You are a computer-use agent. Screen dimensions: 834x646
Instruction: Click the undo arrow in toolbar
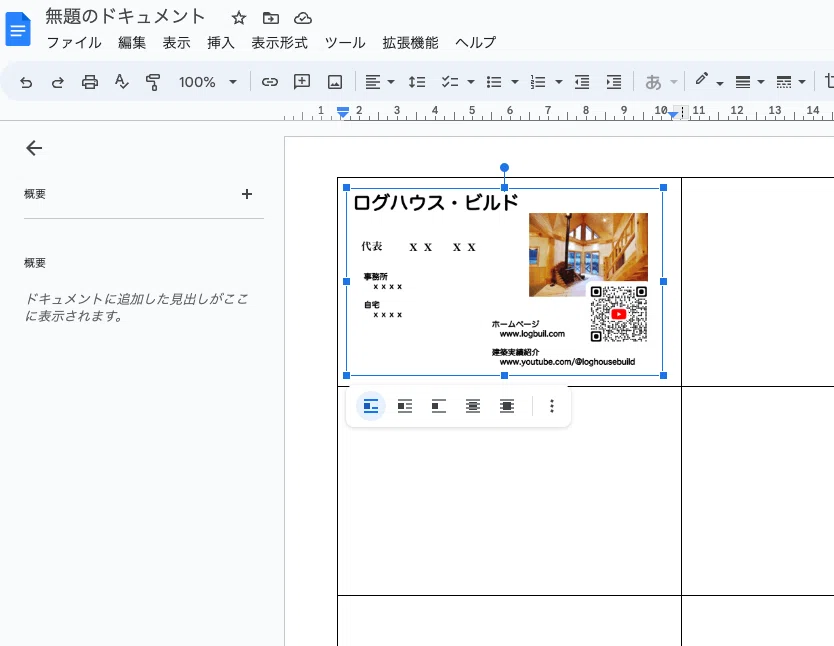click(26, 82)
